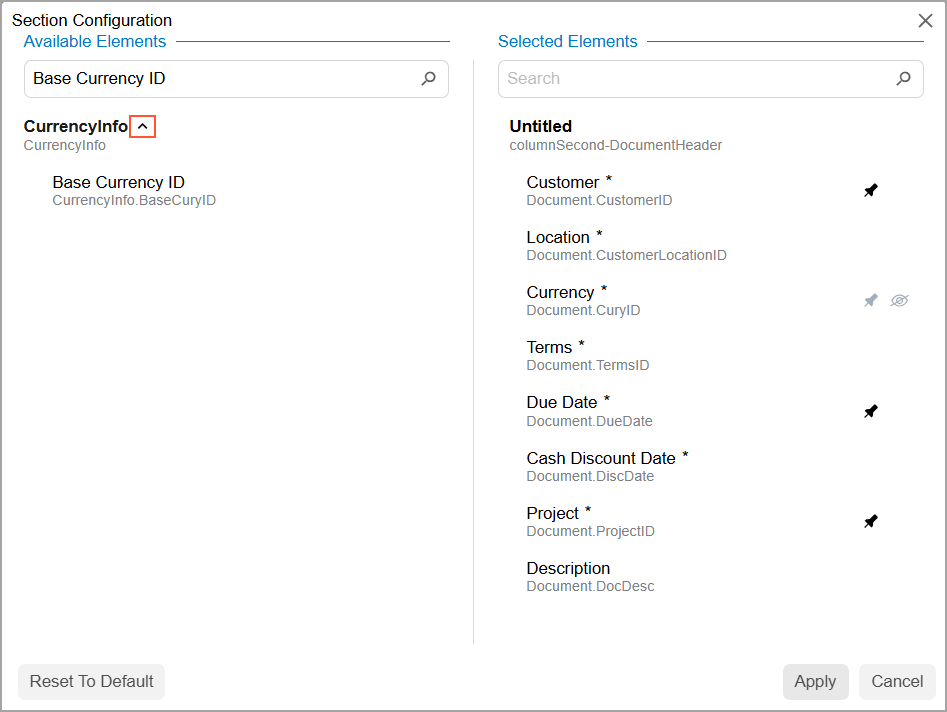Close the Section Configuration dialog

(925, 20)
